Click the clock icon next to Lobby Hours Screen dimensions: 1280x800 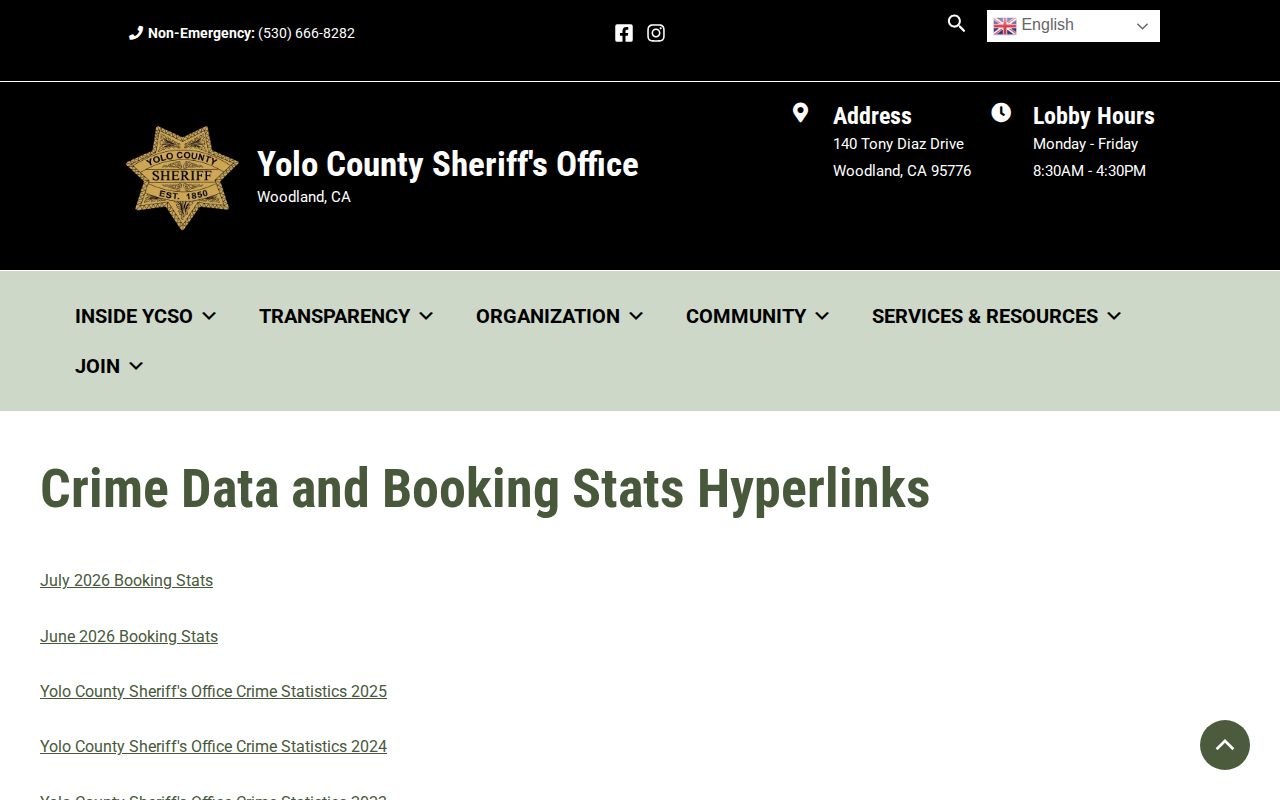coord(1001,113)
